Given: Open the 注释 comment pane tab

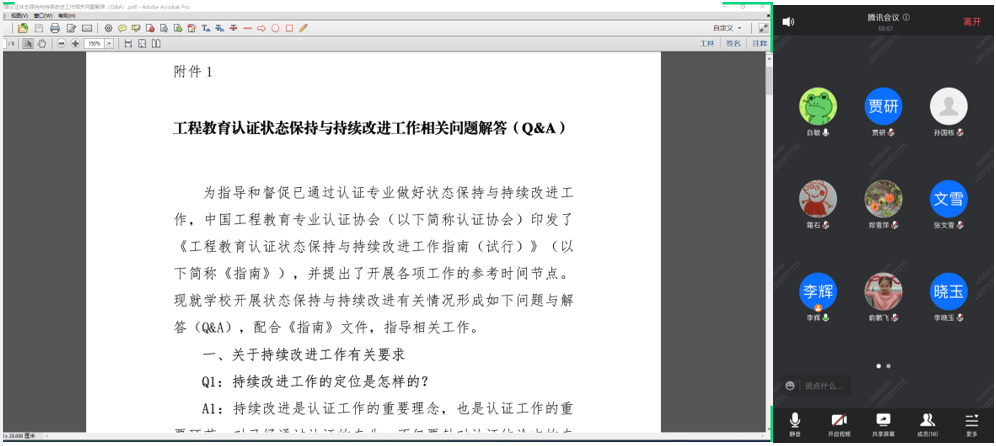Looking at the screenshot, I should tap(759, 44).
